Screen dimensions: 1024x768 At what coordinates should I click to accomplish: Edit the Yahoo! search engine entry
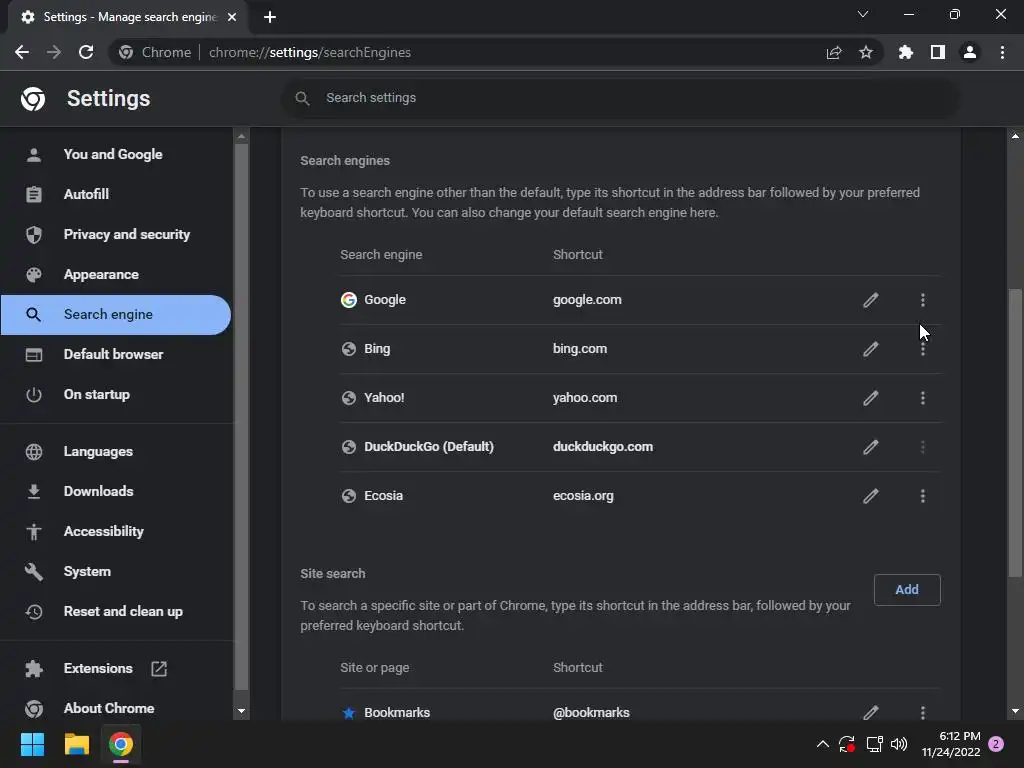click(x=871, y=398)
